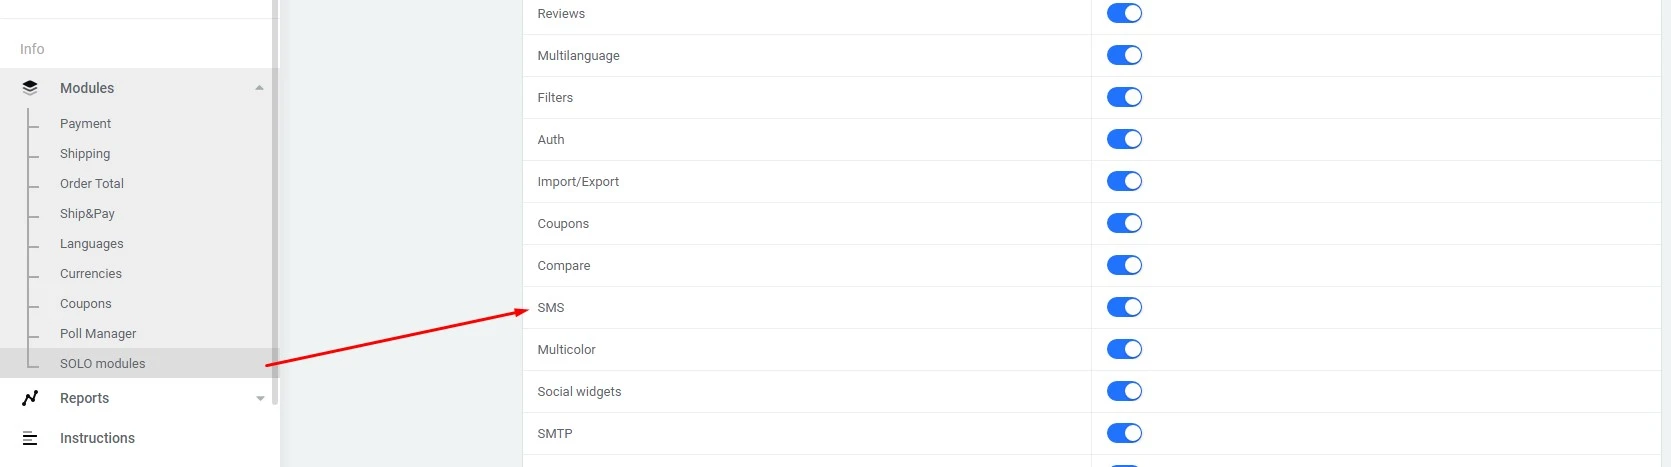Select Currencies in Modules menu
Viewport: 1671px width, 467px height.
[x=91, y=274]
